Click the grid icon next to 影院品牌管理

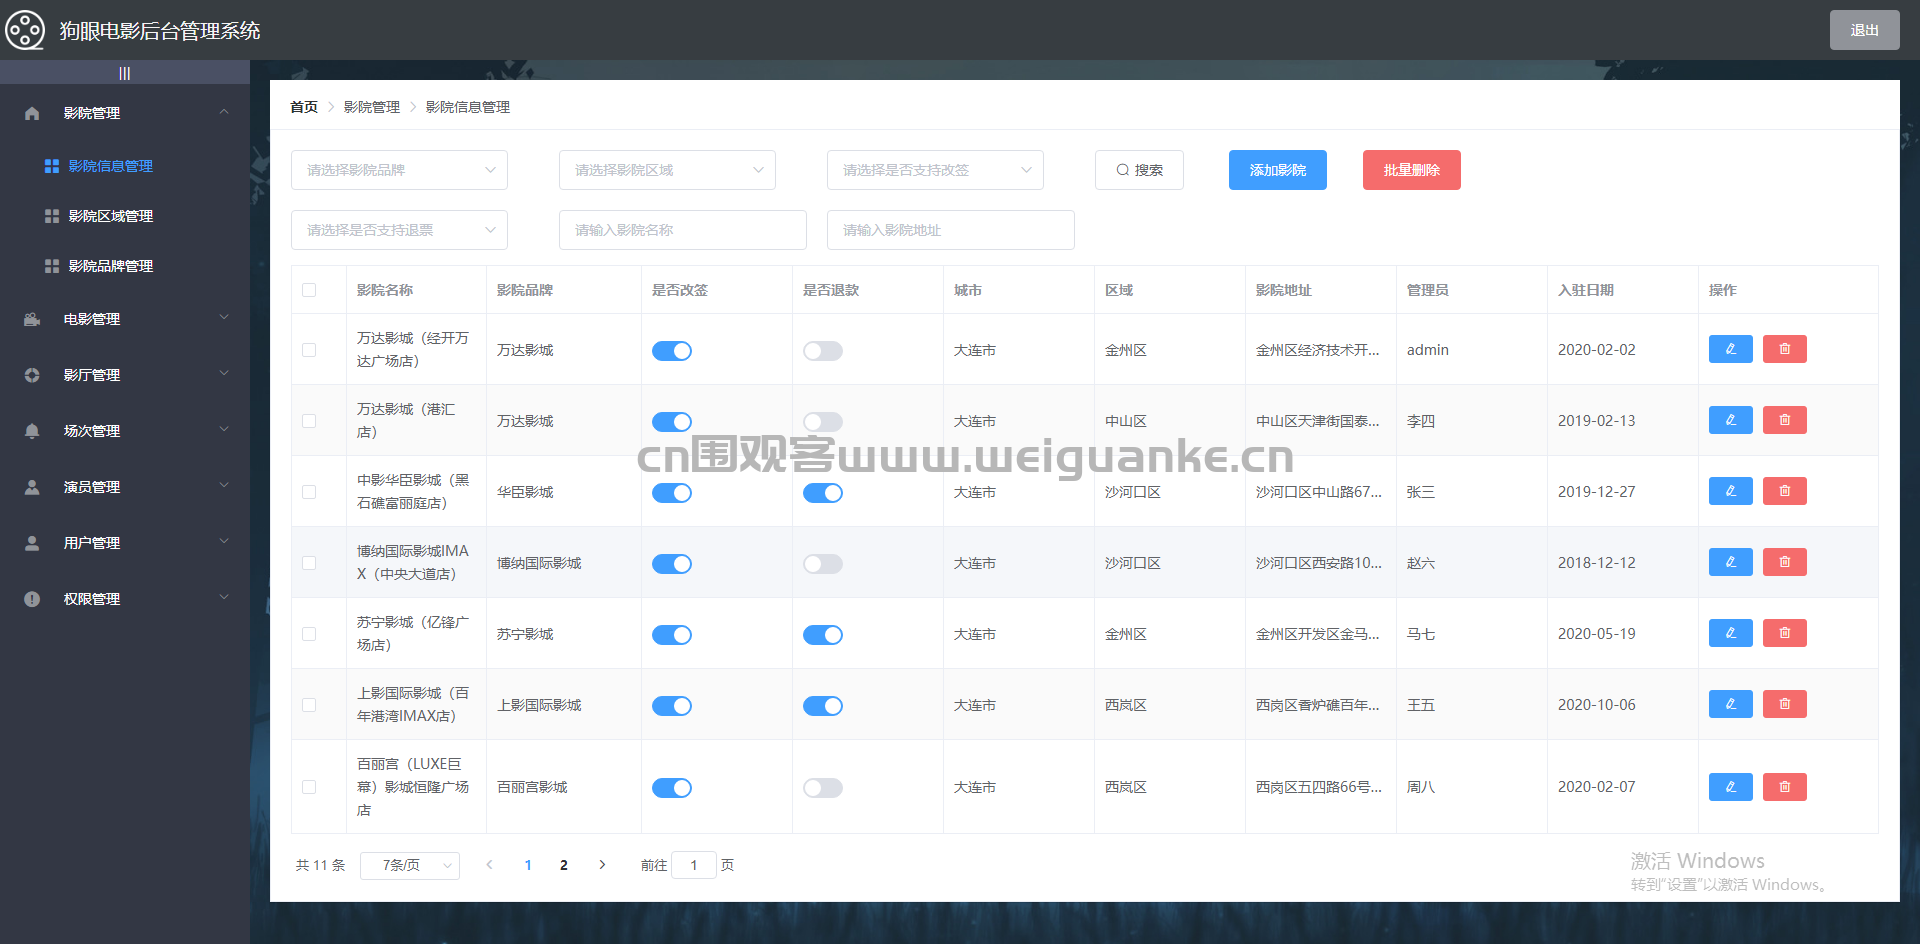pos(52,266)
